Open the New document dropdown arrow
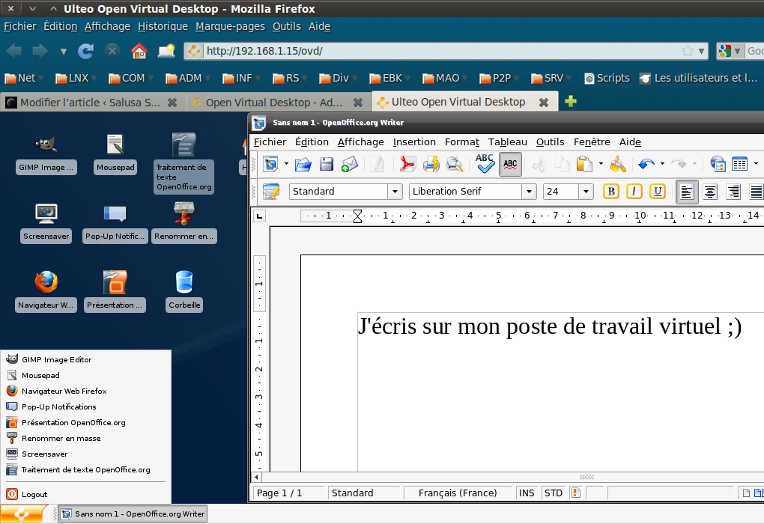 tap(286, 164)
